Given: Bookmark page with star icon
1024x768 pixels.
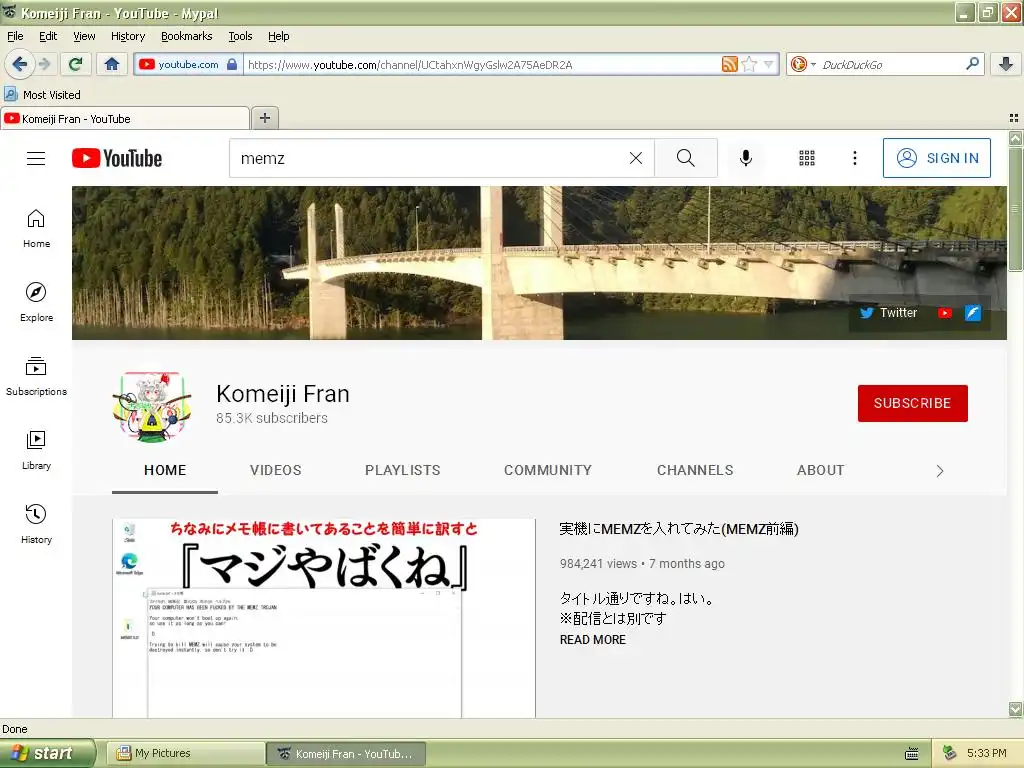Looking at the screenshot, I should [x=750, y=64].
